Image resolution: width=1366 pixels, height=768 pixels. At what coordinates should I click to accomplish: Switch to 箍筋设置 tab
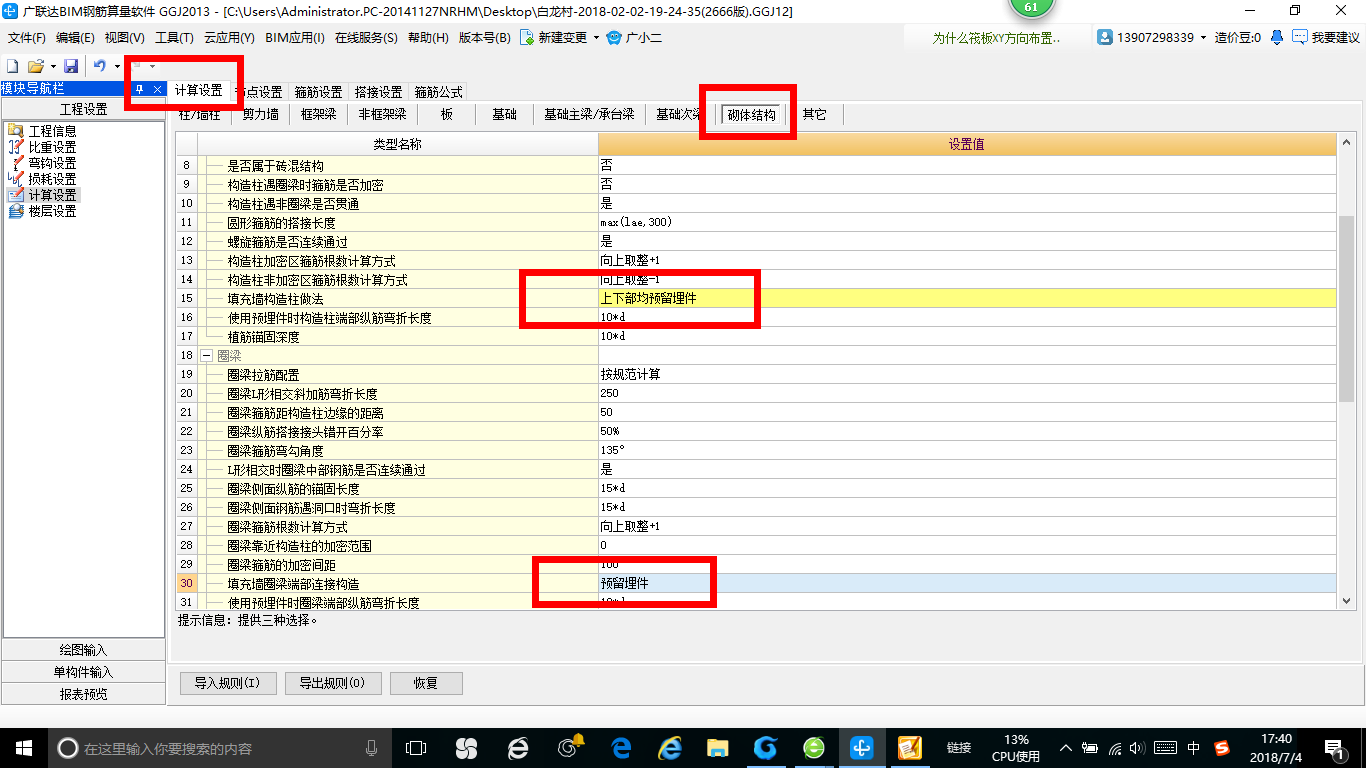318,92
